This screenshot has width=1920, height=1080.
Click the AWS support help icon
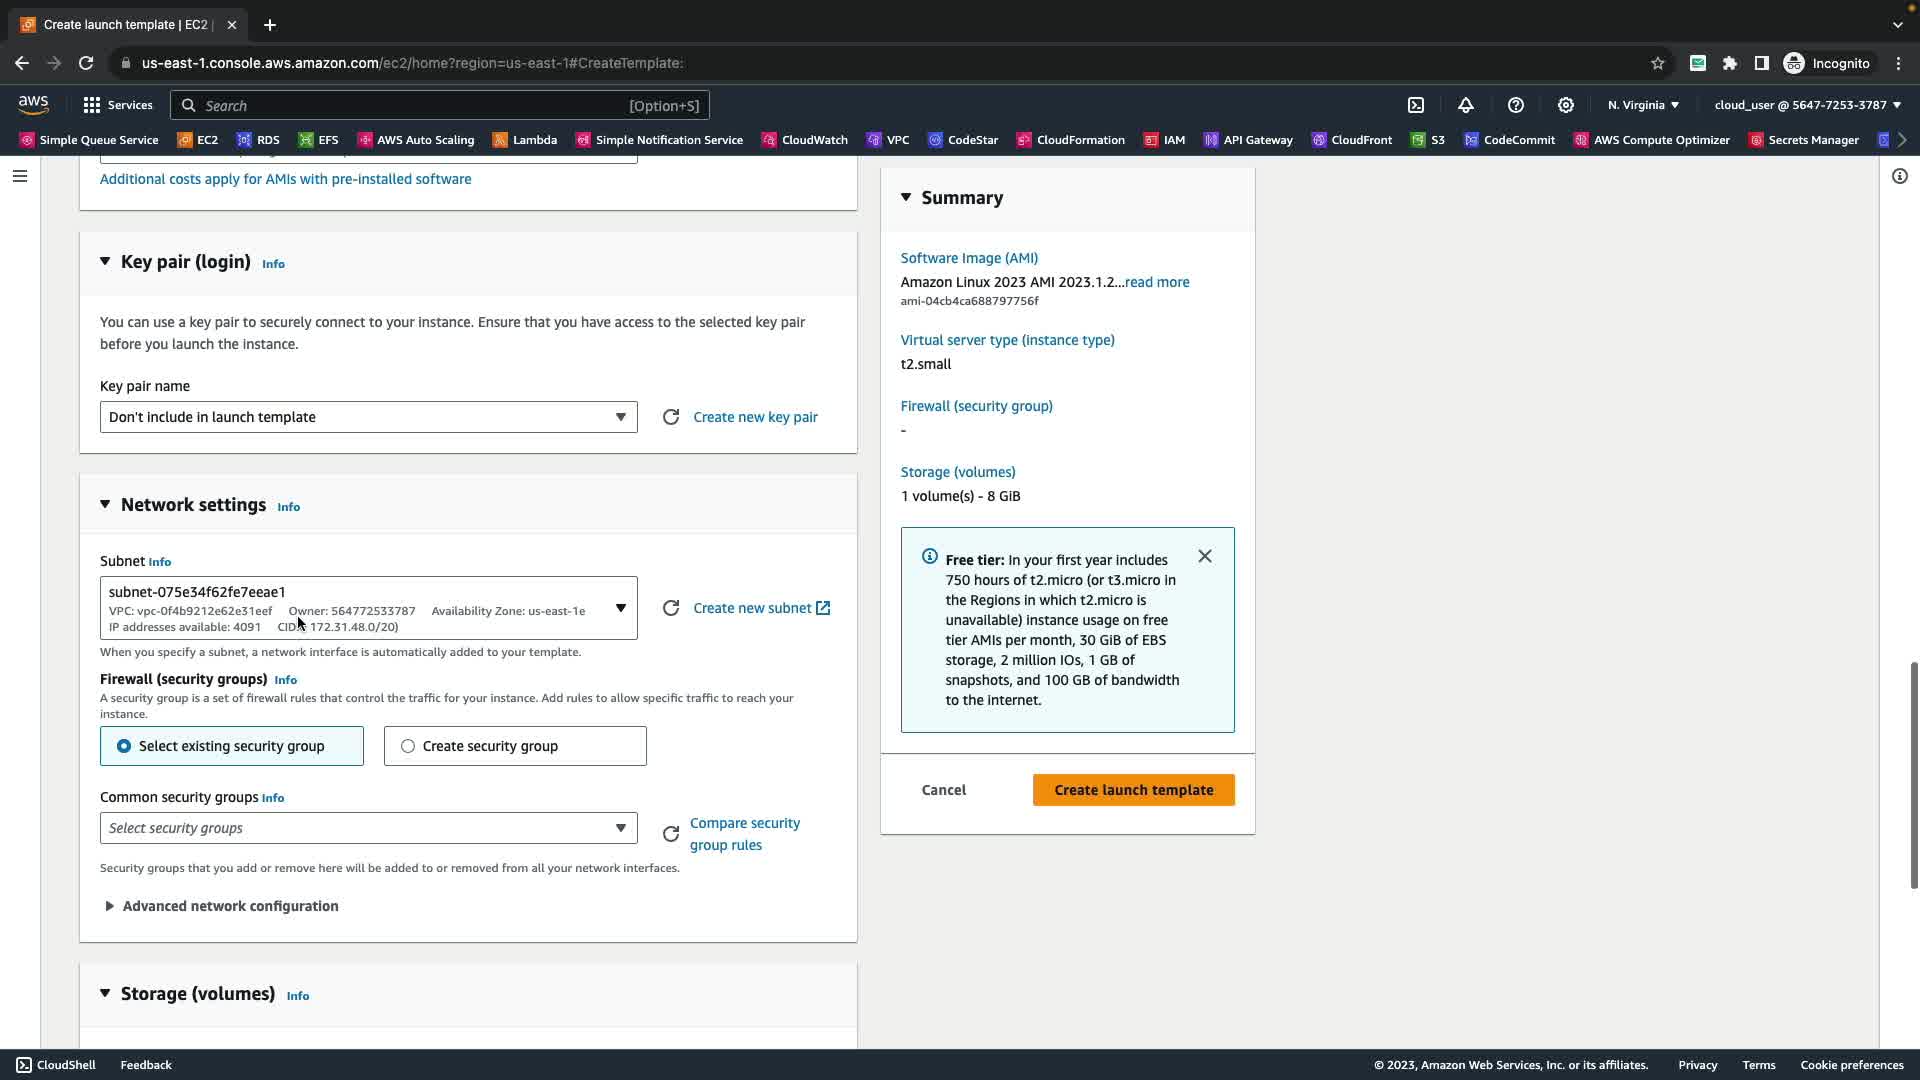click(1516, 105)
